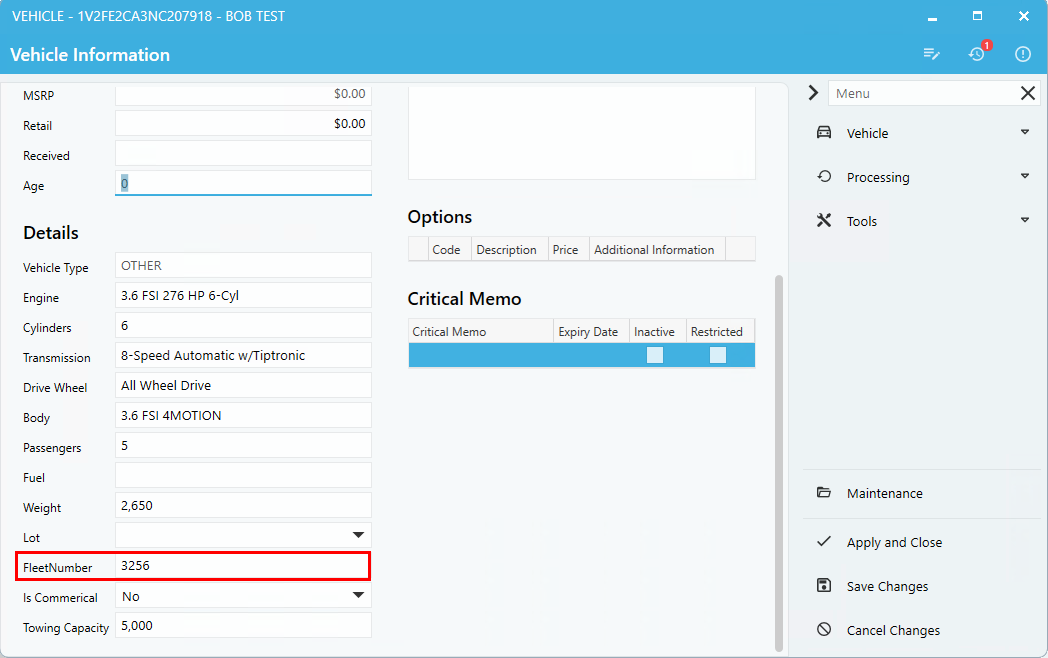The height and width of the screenshot is (658, 1048).
Task: Expand the Vehicle menu section
Action: (1024, 133)
